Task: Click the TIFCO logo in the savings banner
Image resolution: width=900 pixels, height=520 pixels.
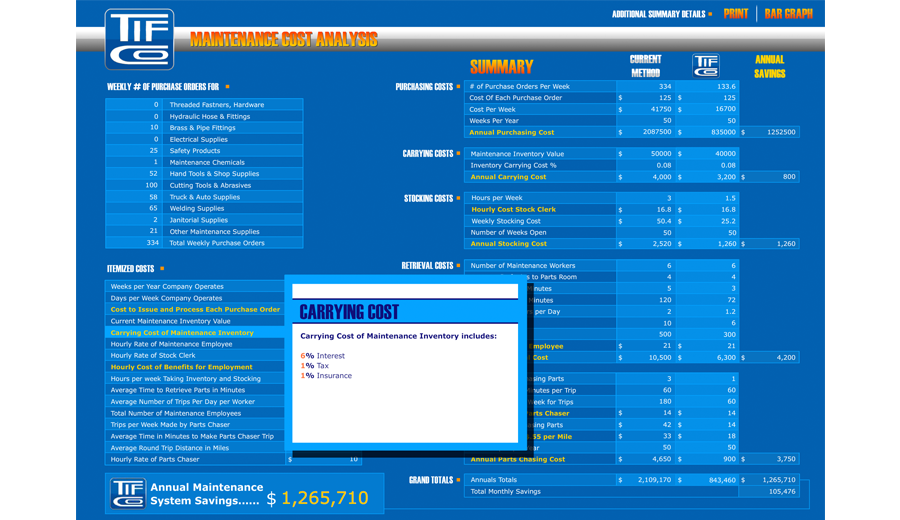Action: [x=127, y=495]
